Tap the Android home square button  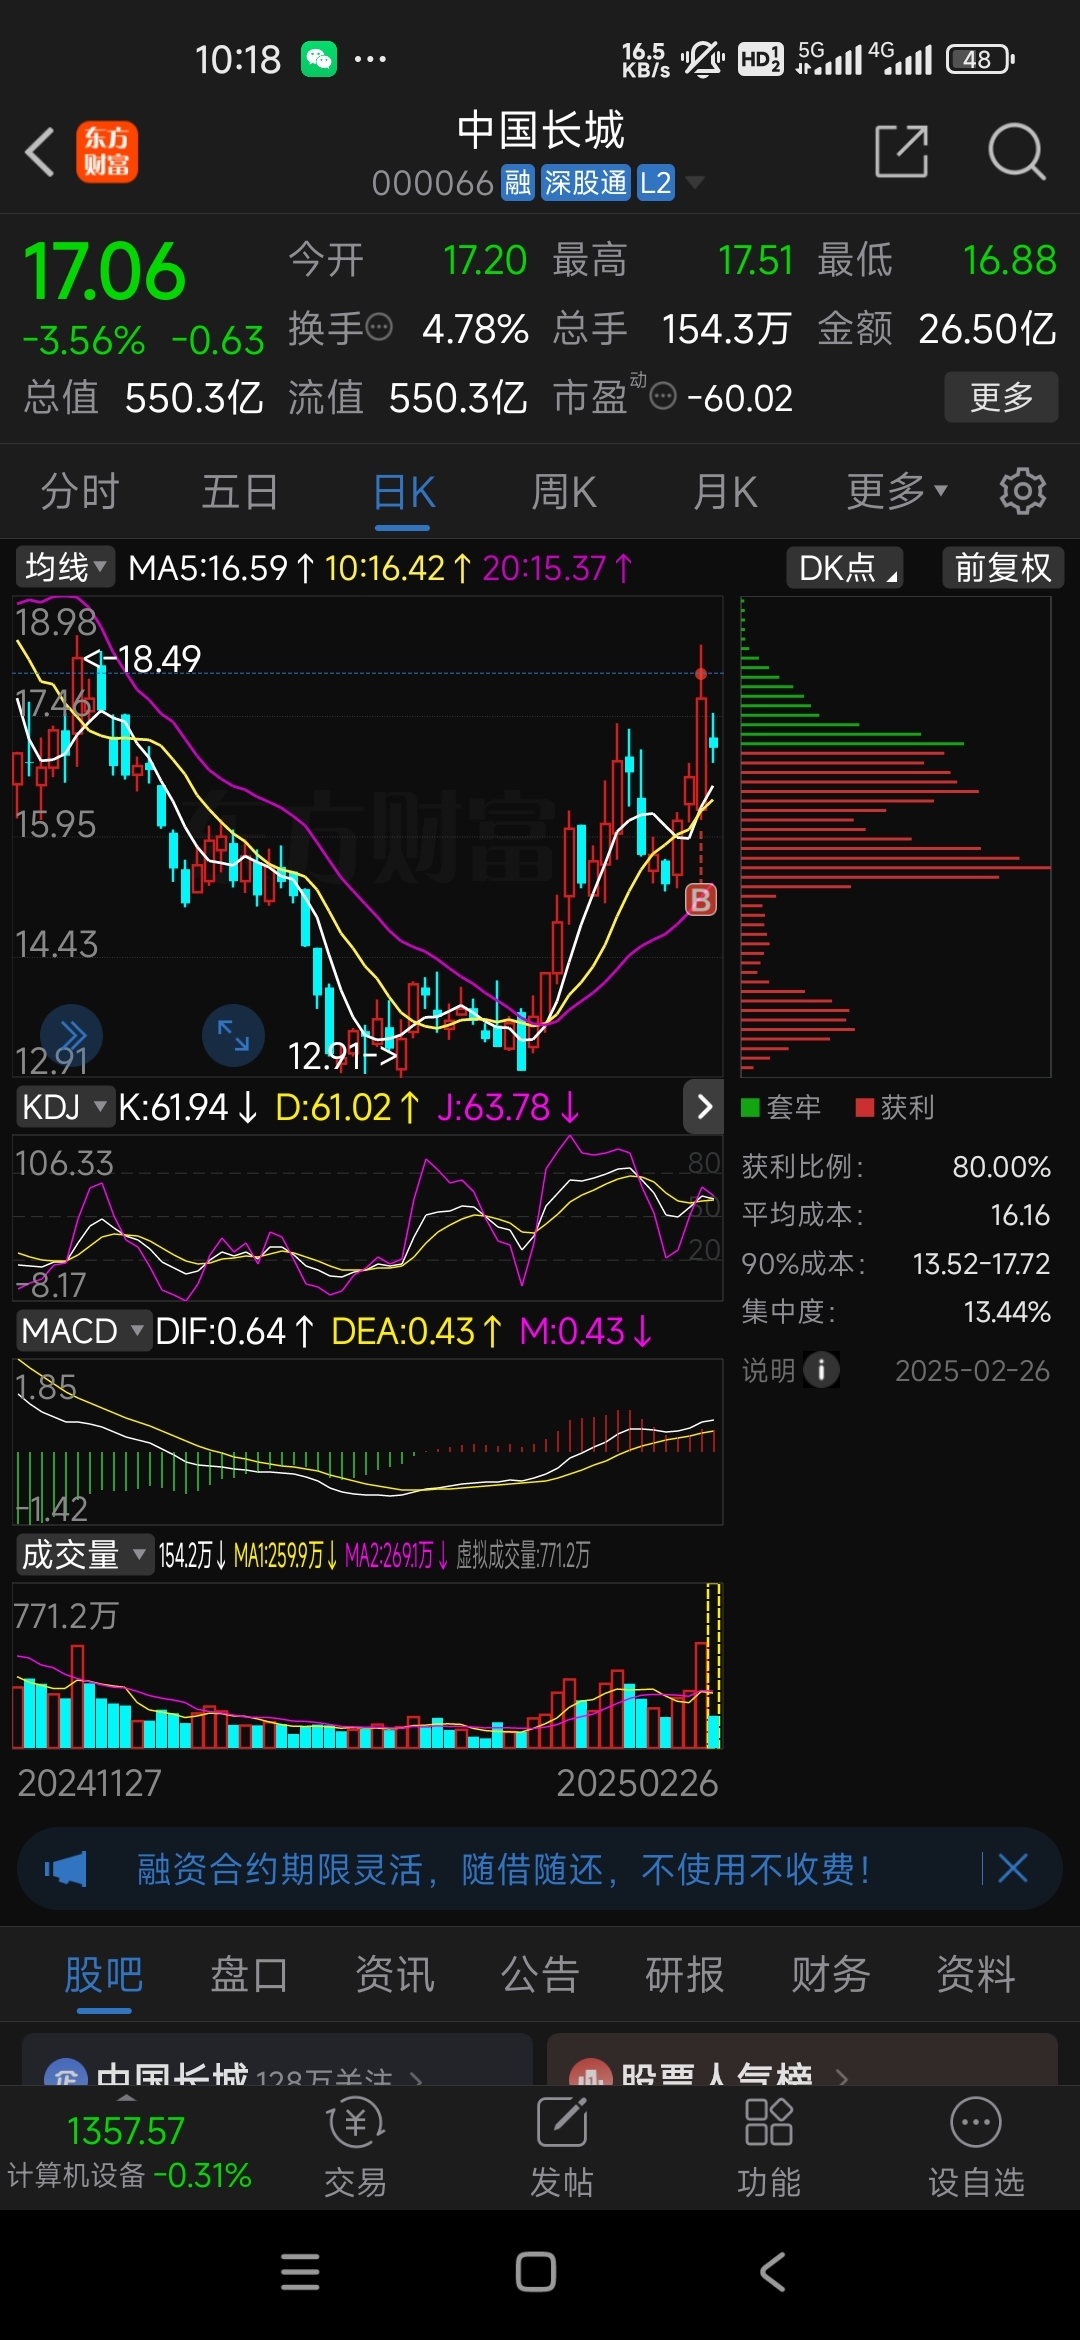(536, 2272)
